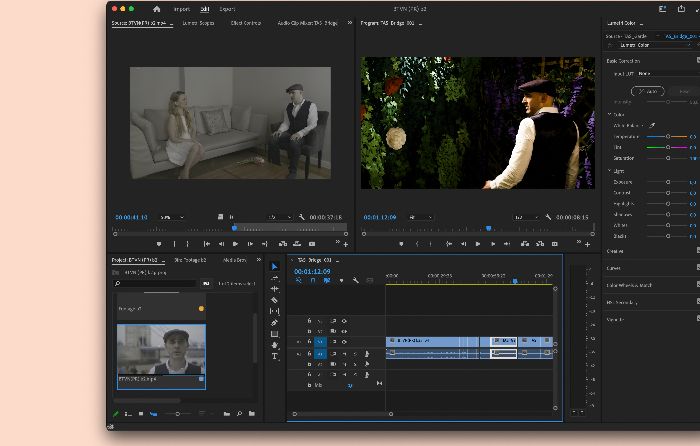Screen dimensions: 700x446
Task: Export frame from Program monitor
Action: pos(554,244)
